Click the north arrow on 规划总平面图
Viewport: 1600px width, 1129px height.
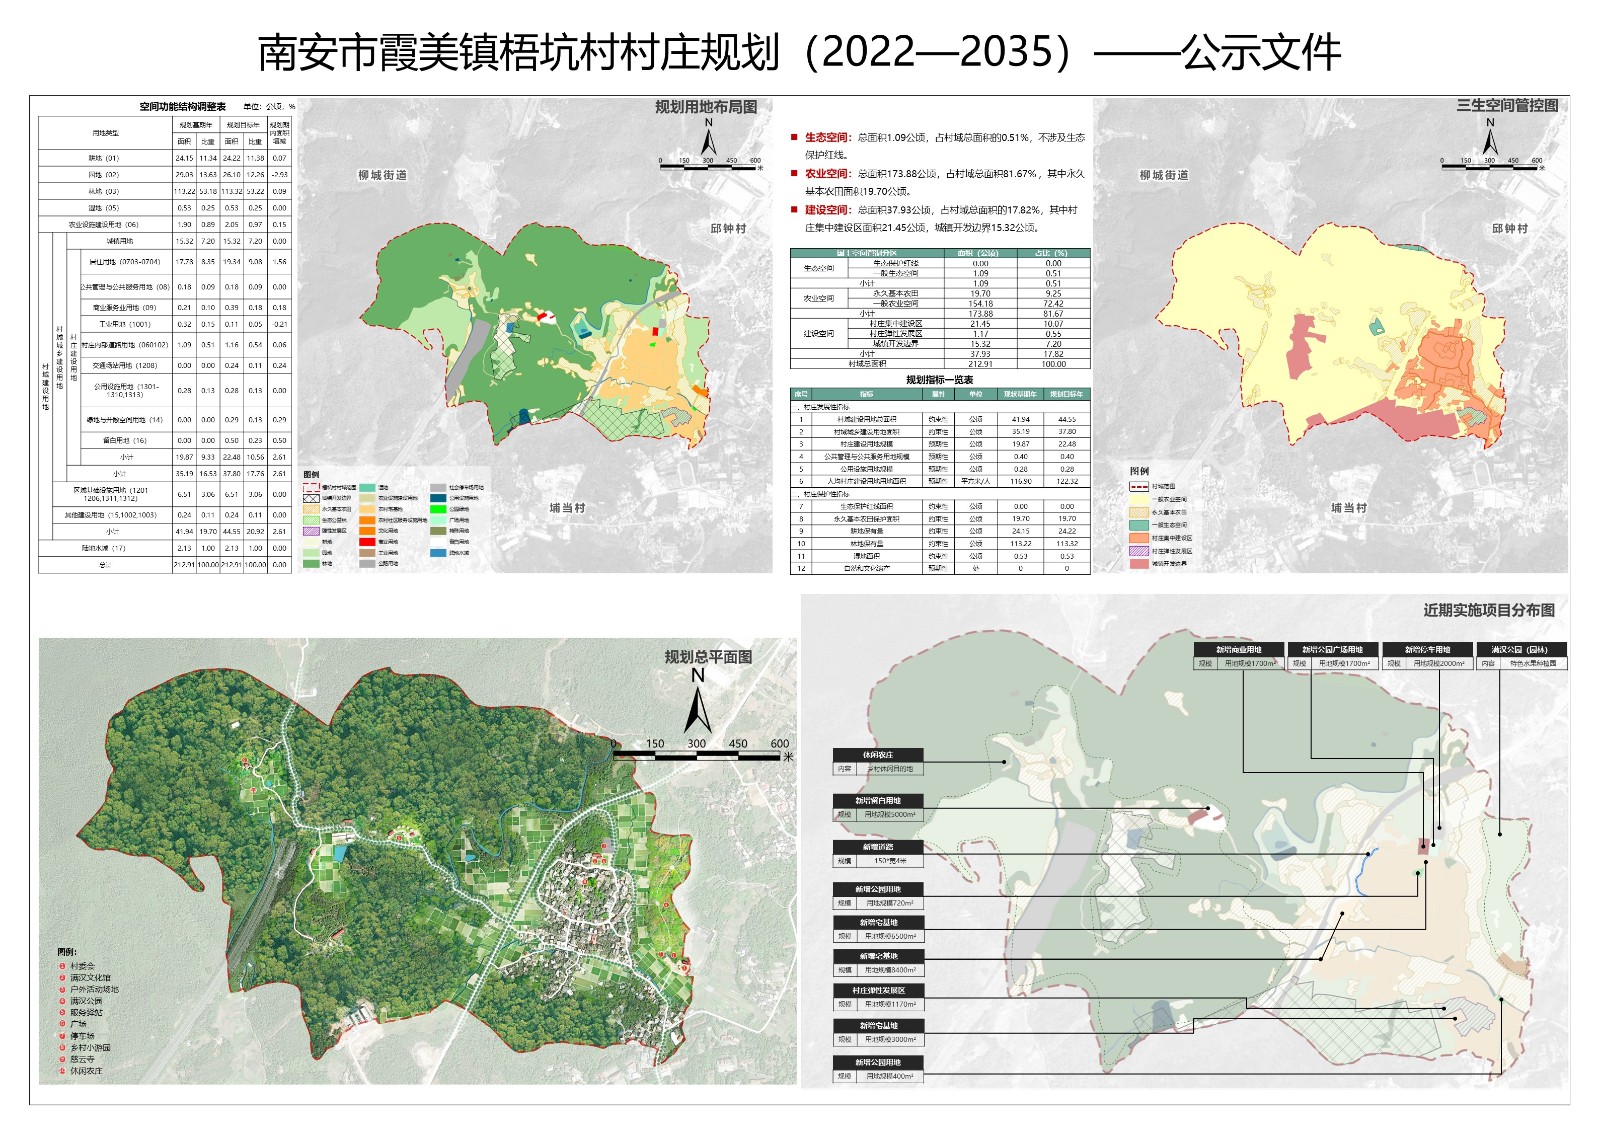coord(698,700)
